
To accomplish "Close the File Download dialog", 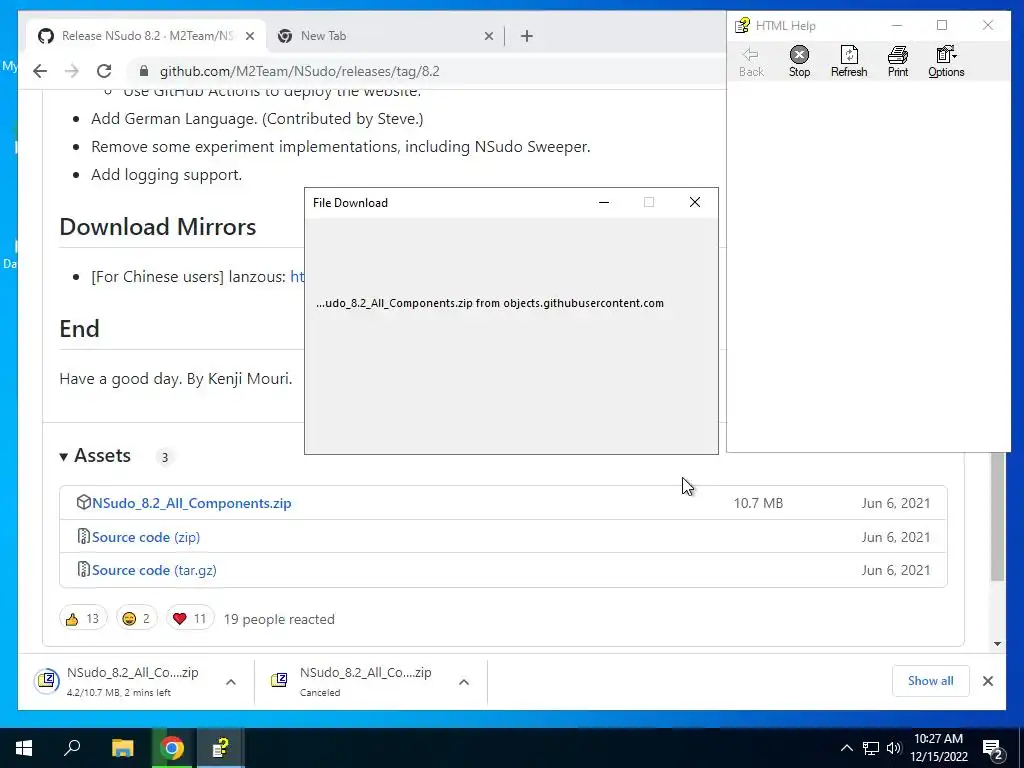I will pos(695,202).
